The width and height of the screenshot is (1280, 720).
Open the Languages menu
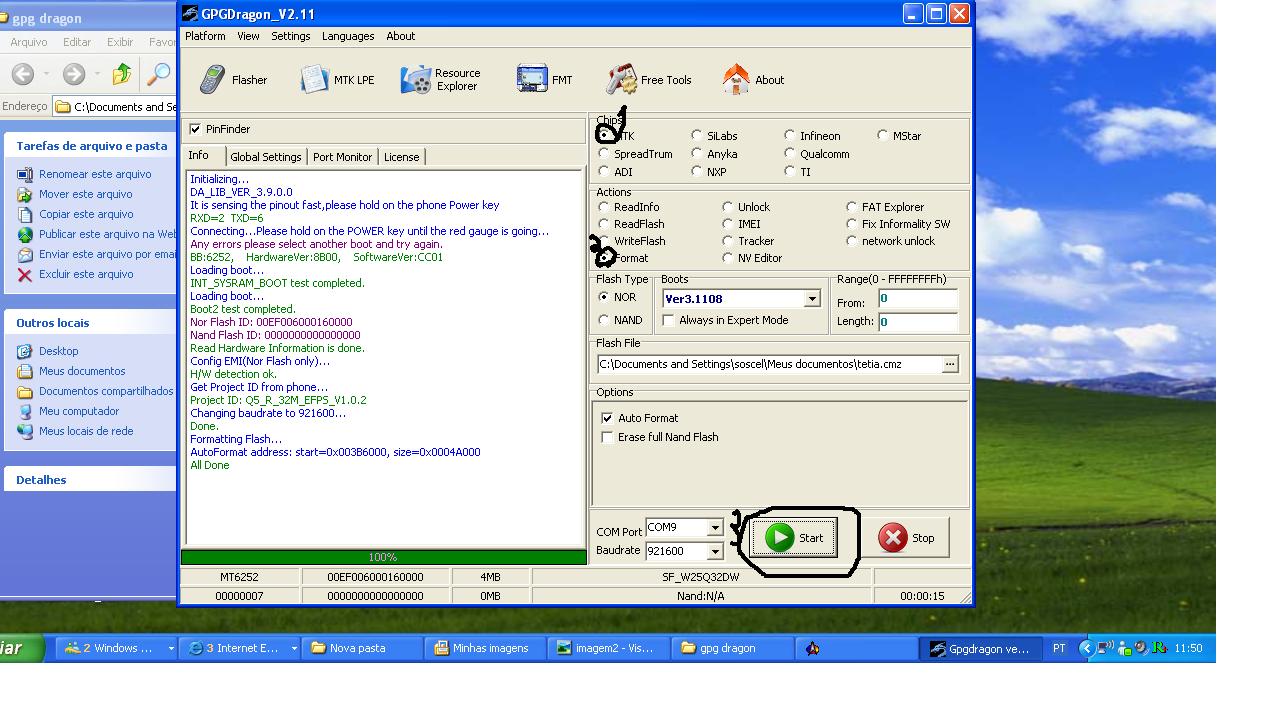click(348, 36)
